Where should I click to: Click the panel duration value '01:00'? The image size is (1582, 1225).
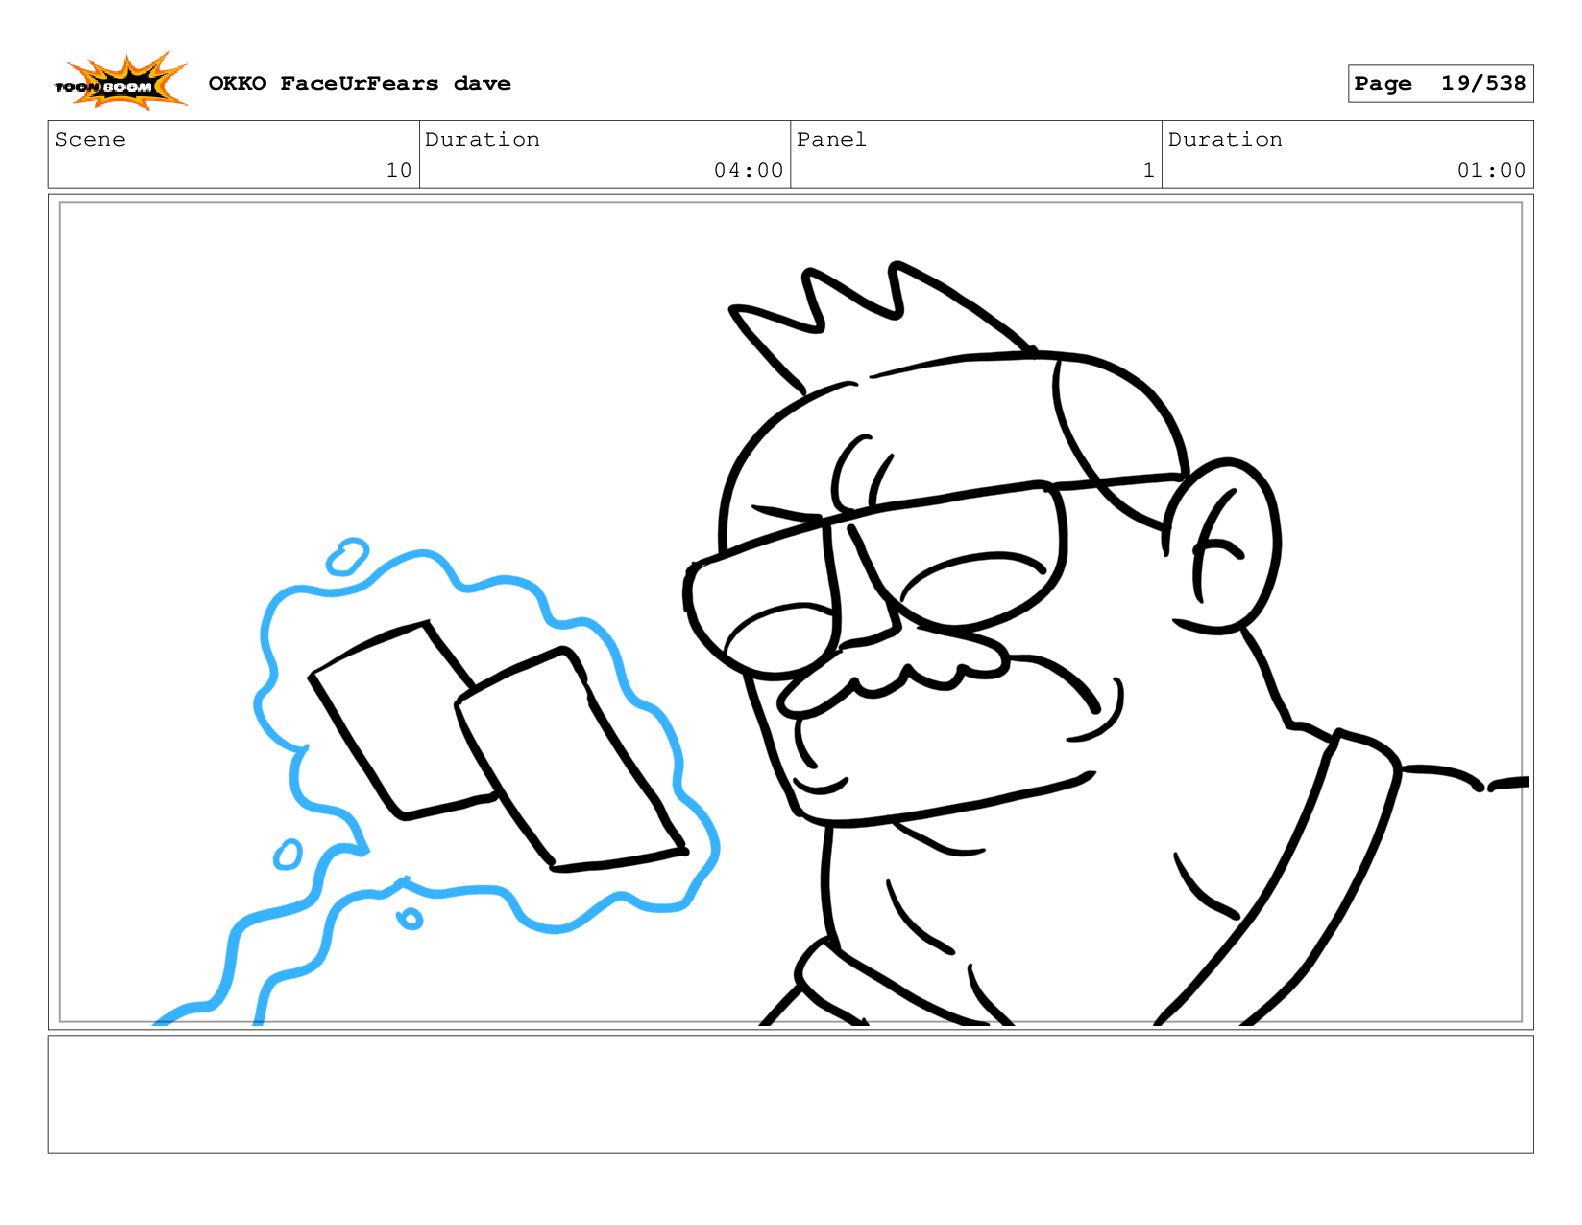click(1491, 170)
